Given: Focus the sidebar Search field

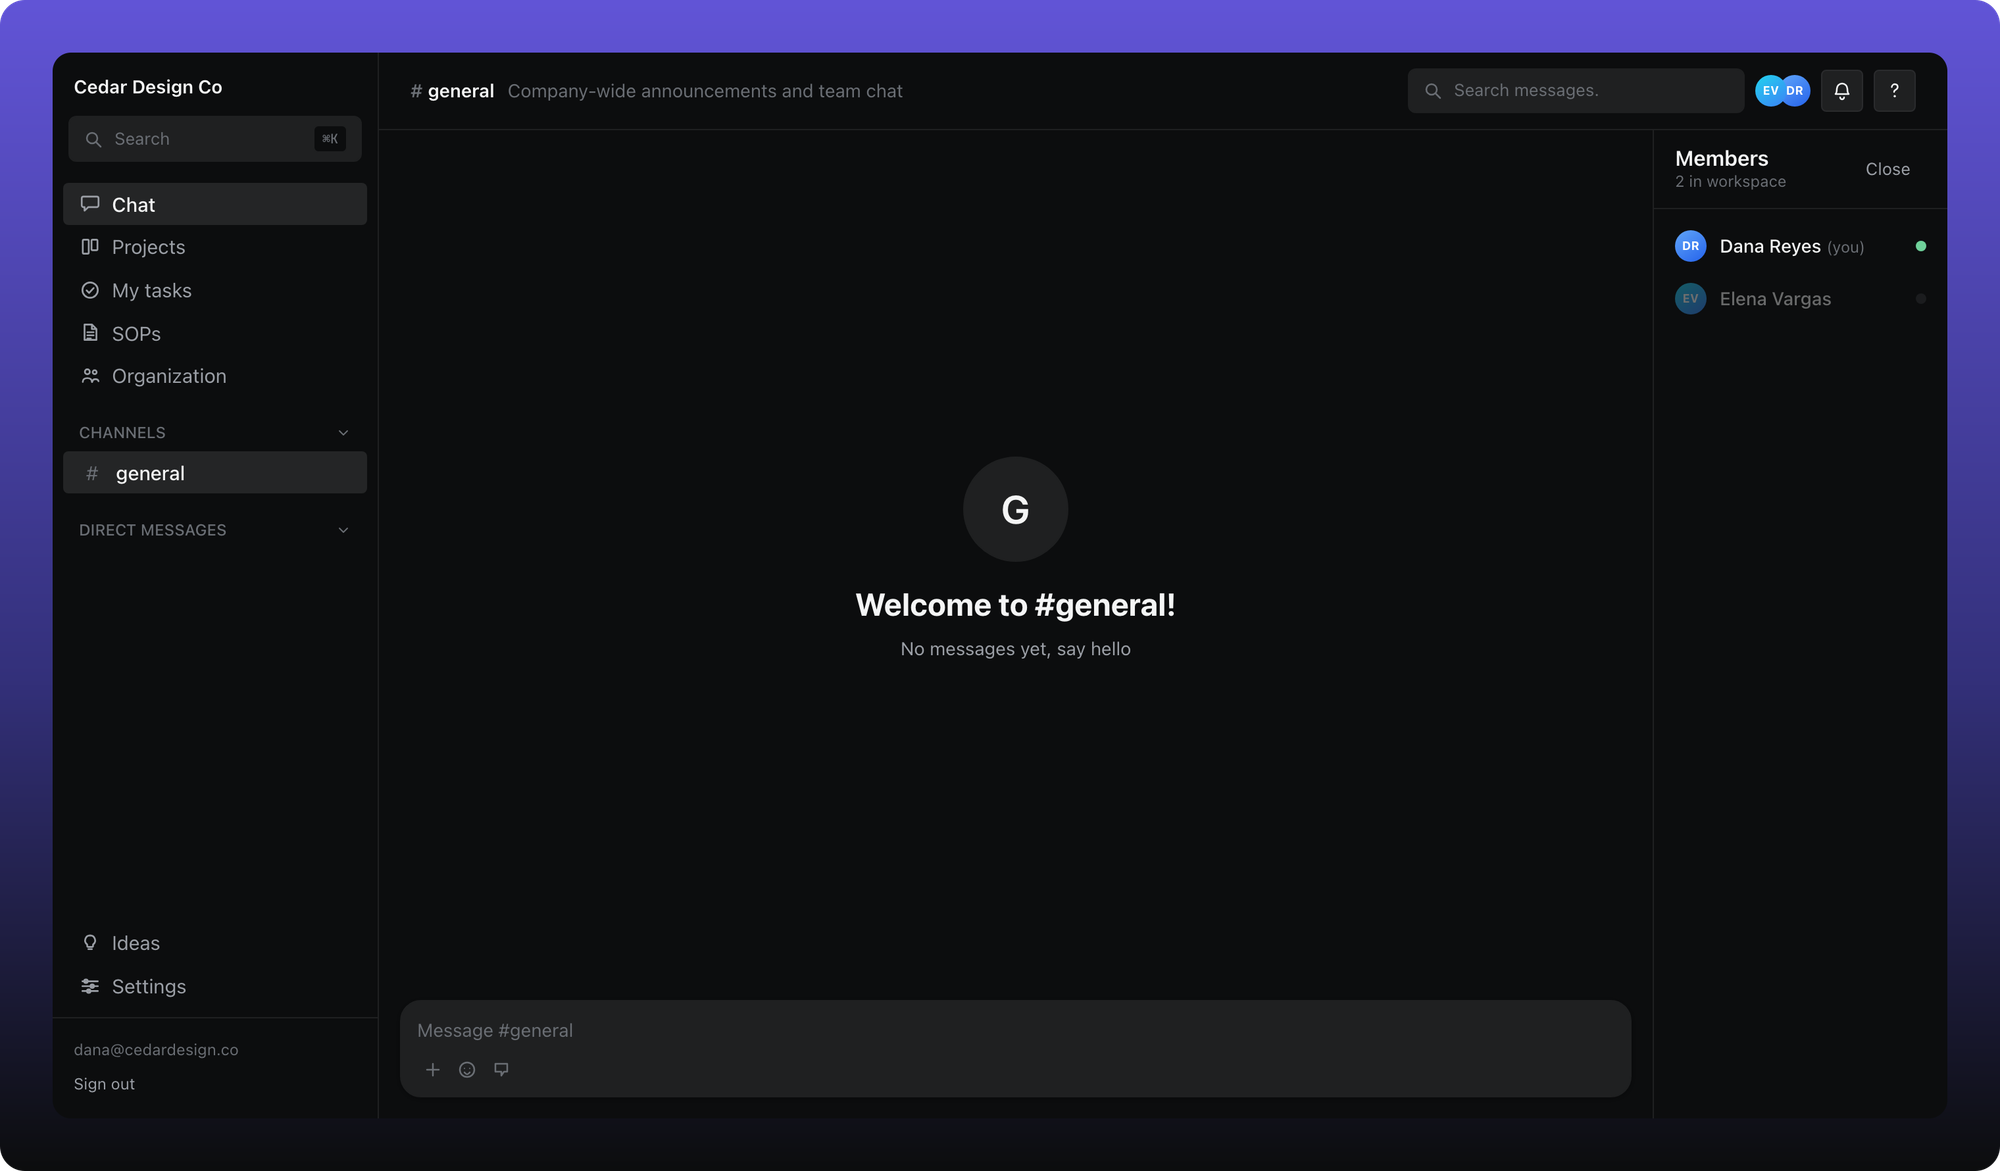Looking at the screenshot, I should coord(214,139).
